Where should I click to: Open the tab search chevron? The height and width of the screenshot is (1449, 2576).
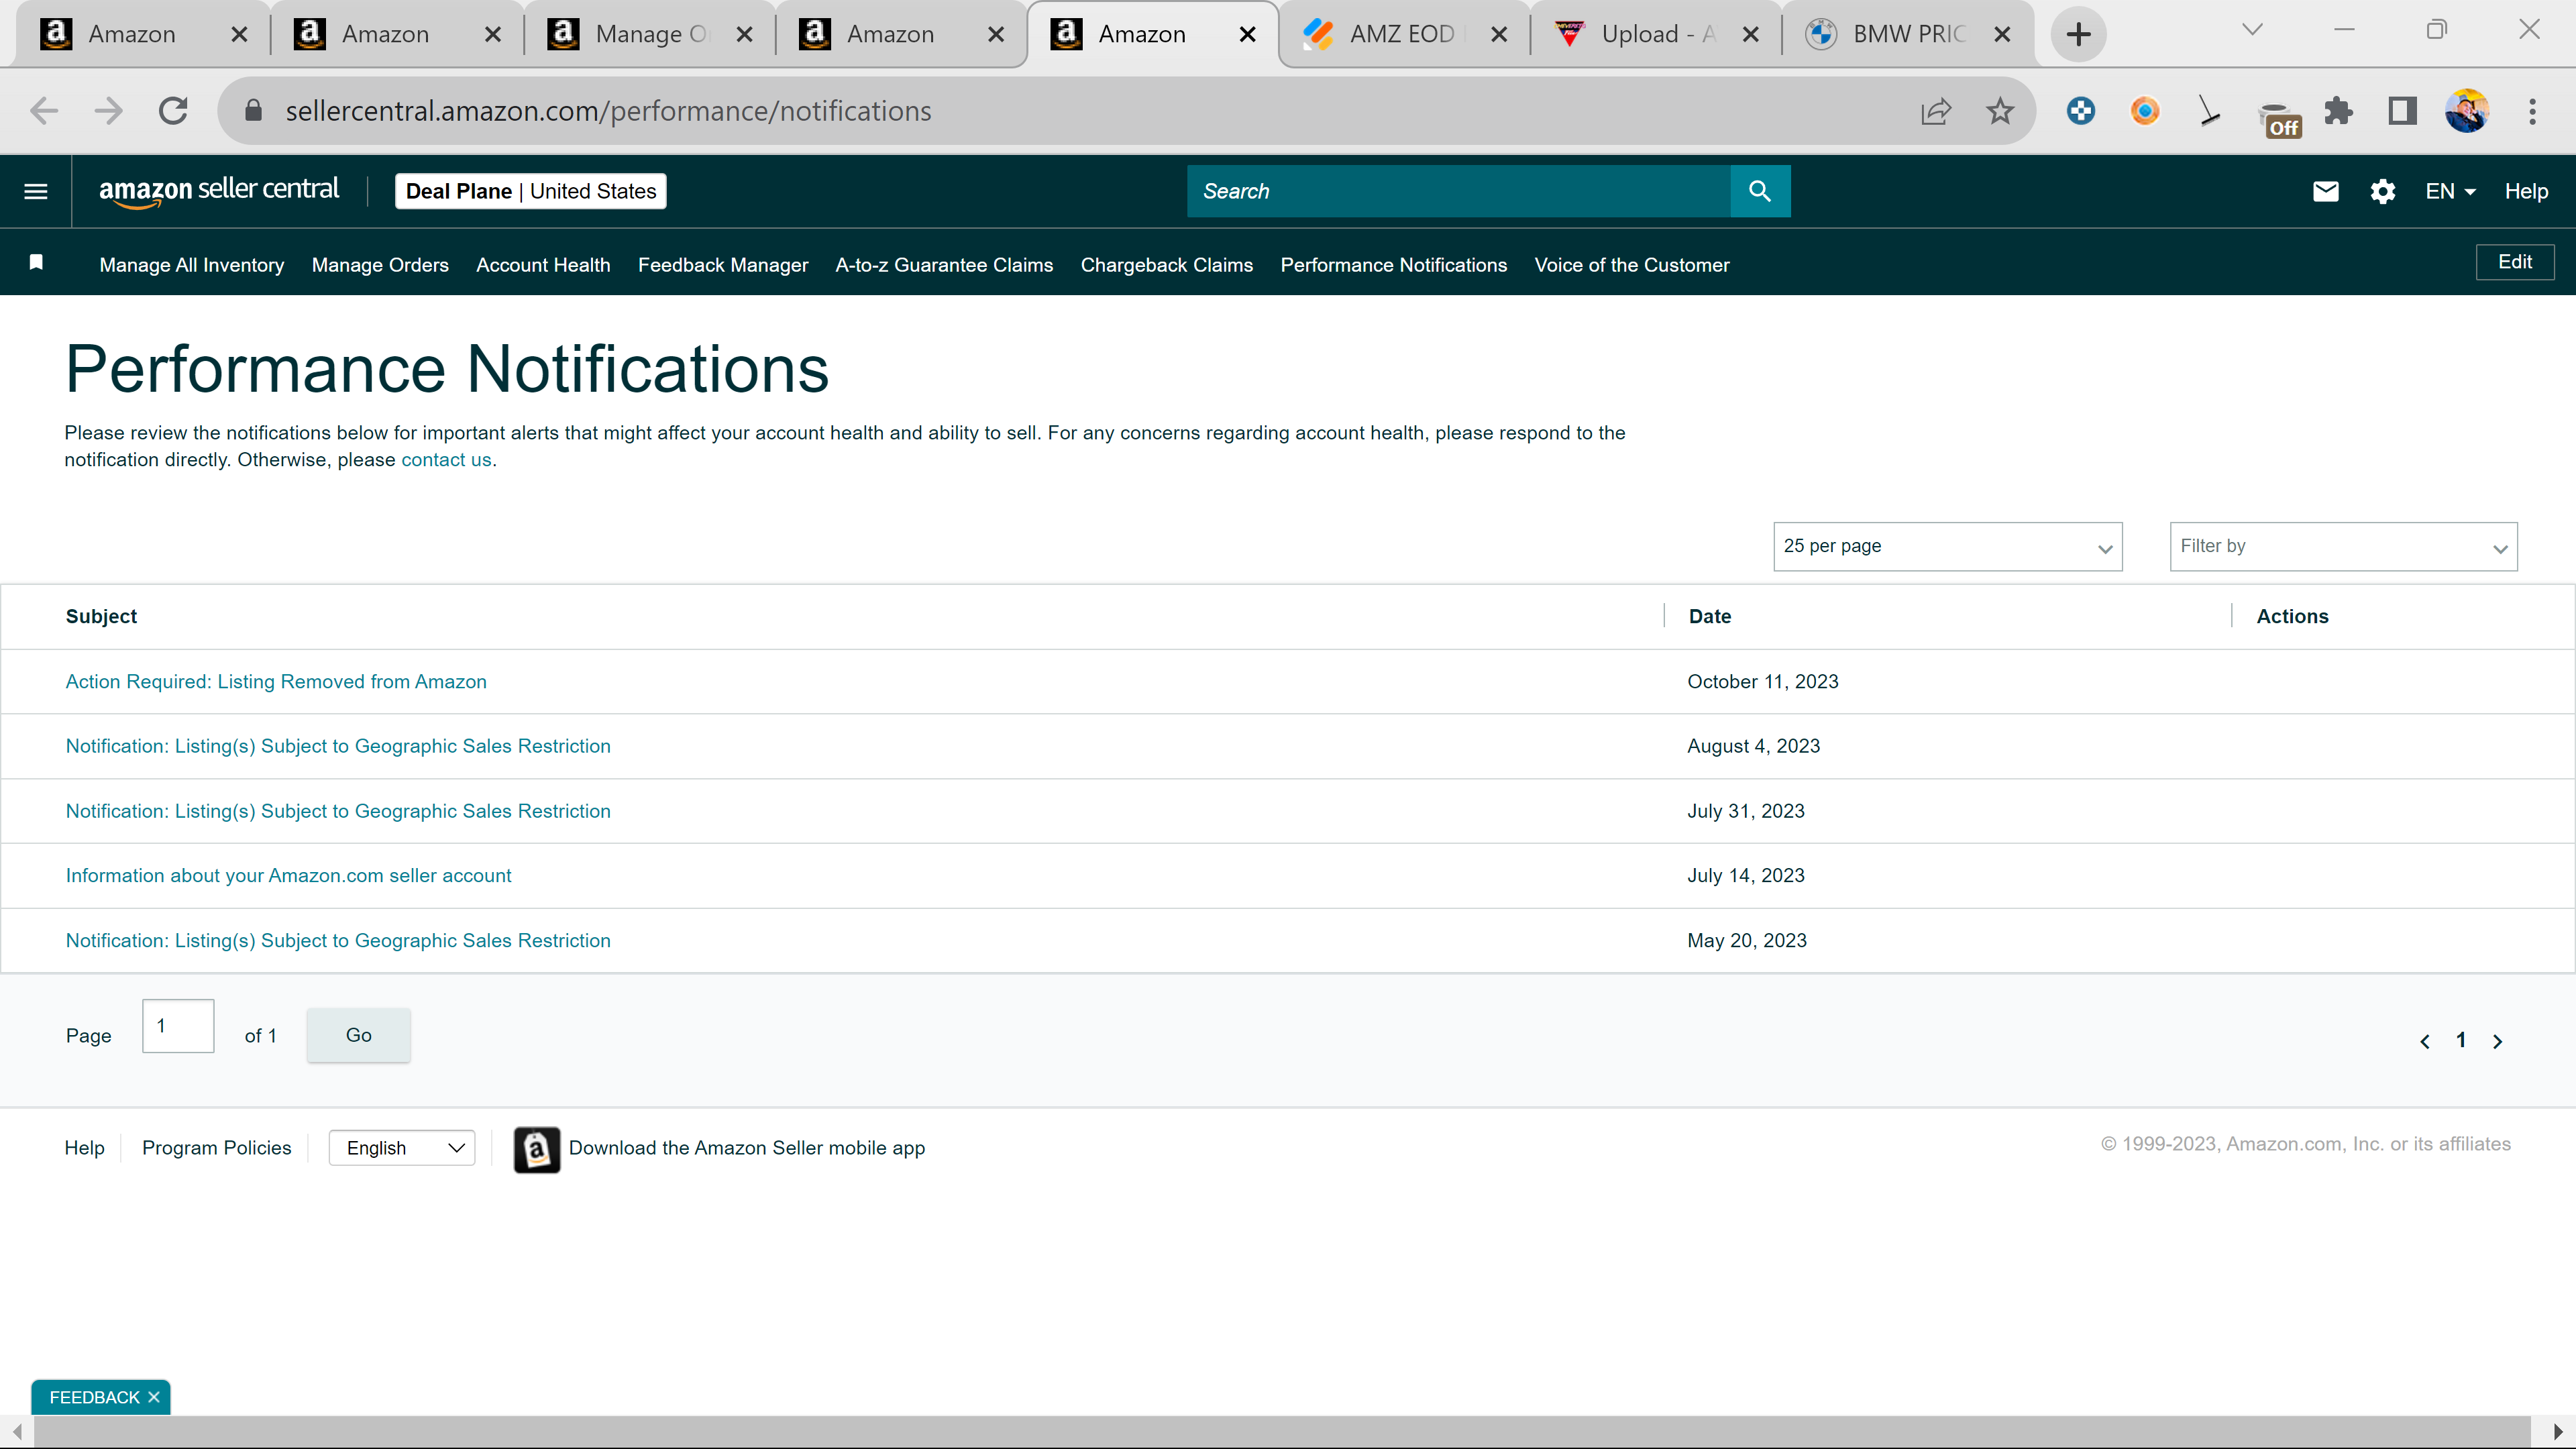(x=2252, y=30)
